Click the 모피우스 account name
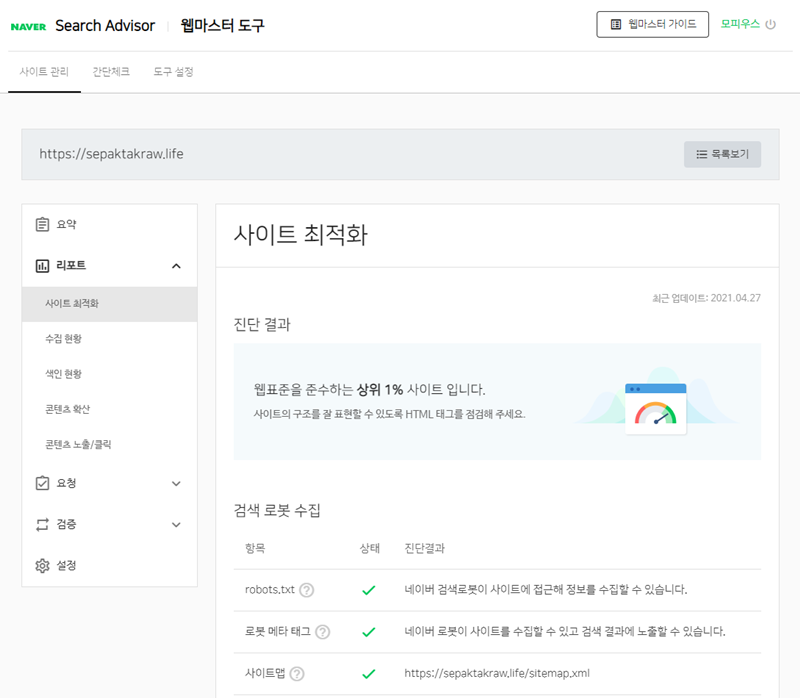Viewport: 800px width, 698px height. click(738, 24)
